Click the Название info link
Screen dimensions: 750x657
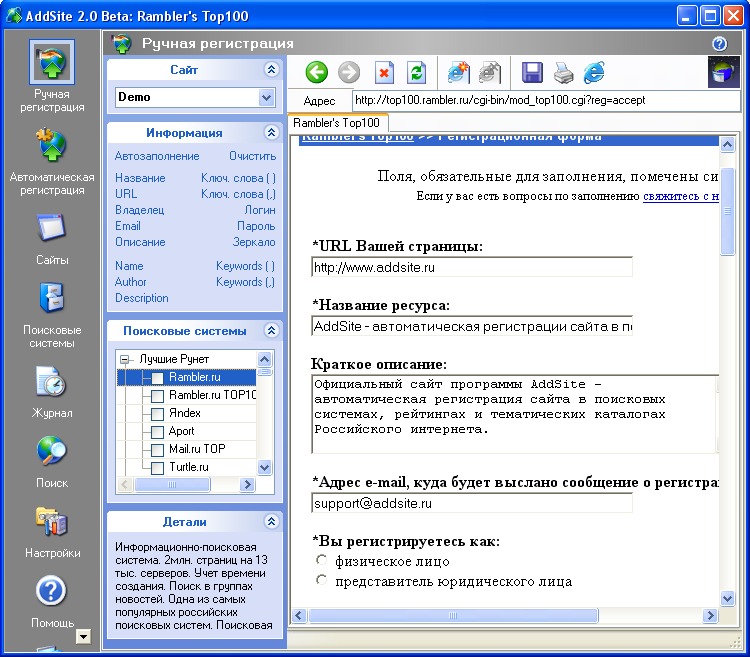pyautogui.click(x=140, y=178)
